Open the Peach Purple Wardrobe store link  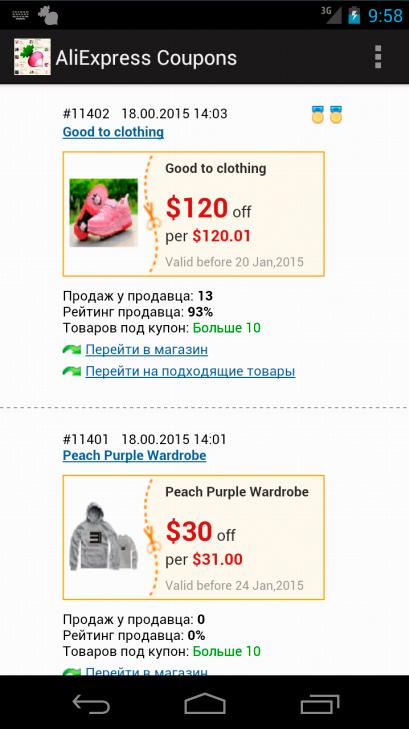134,456
